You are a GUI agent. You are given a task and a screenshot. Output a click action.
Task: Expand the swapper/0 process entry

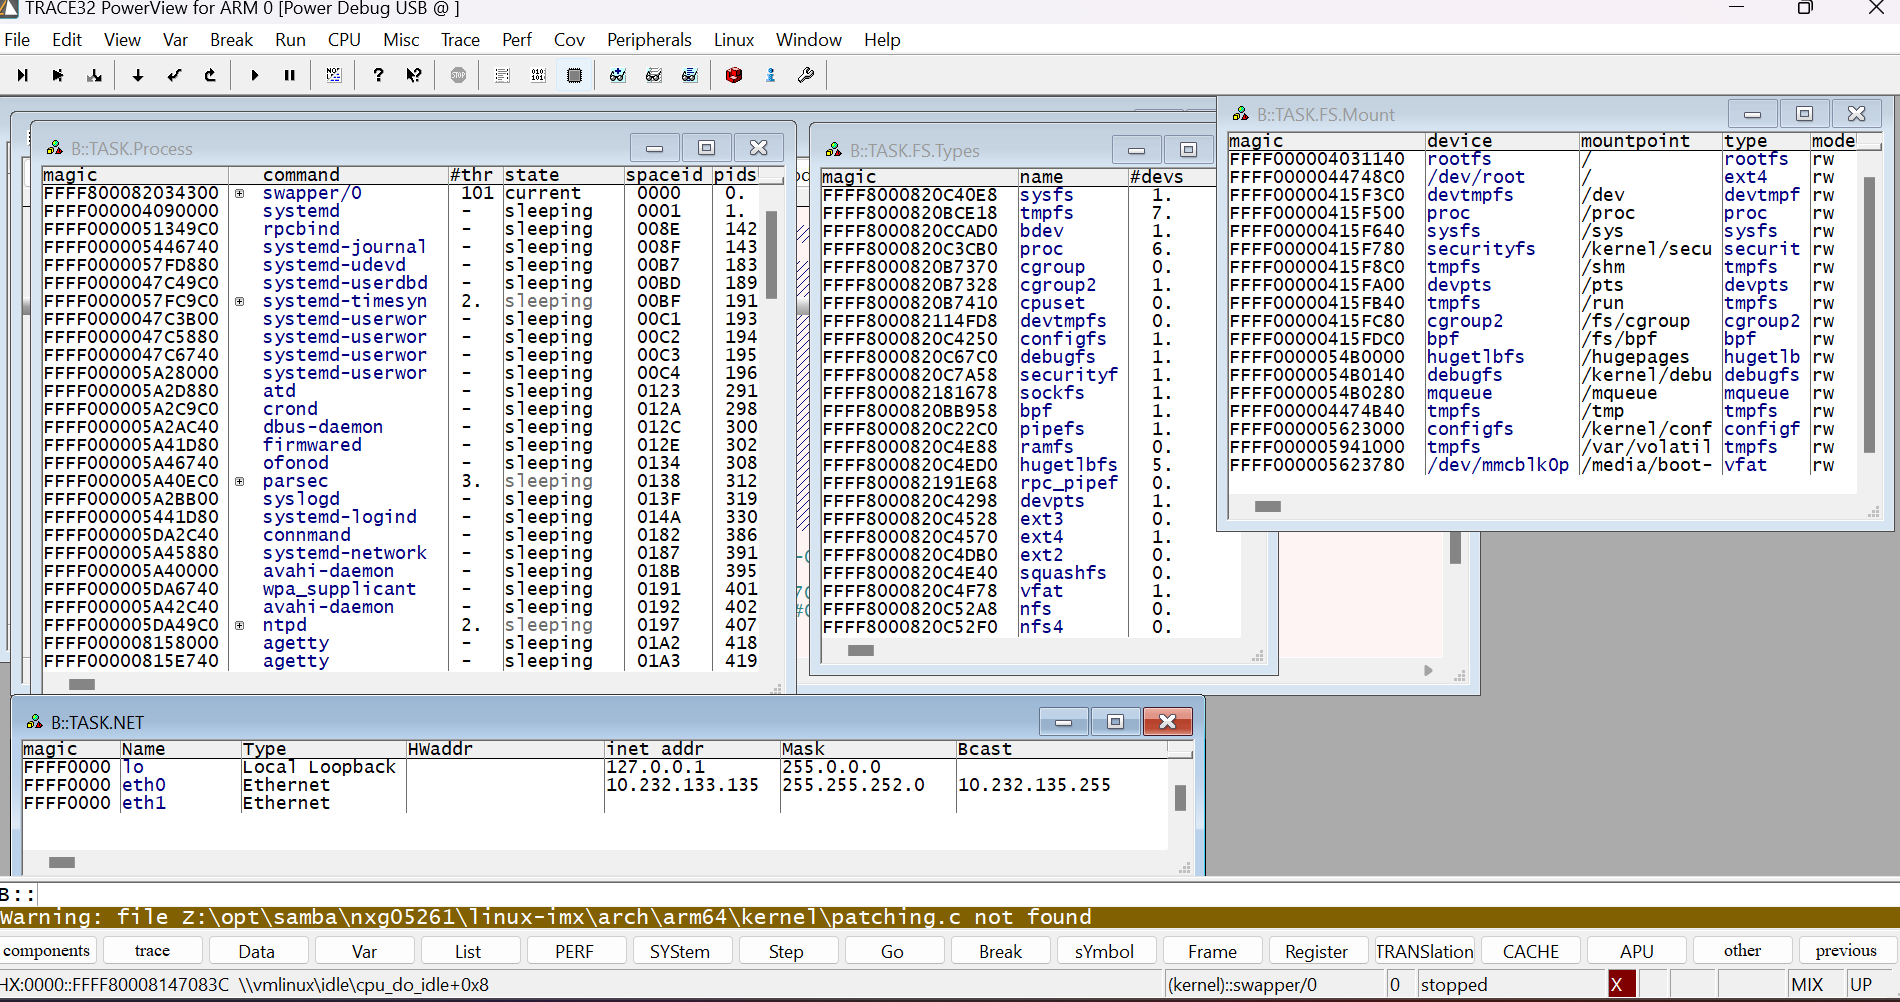(239, 193)
